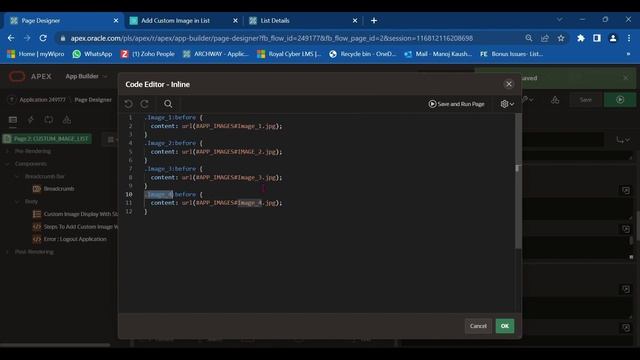Open browser tab search chevron
This screenshot has height=360, width=640.
tap(560, 20)
